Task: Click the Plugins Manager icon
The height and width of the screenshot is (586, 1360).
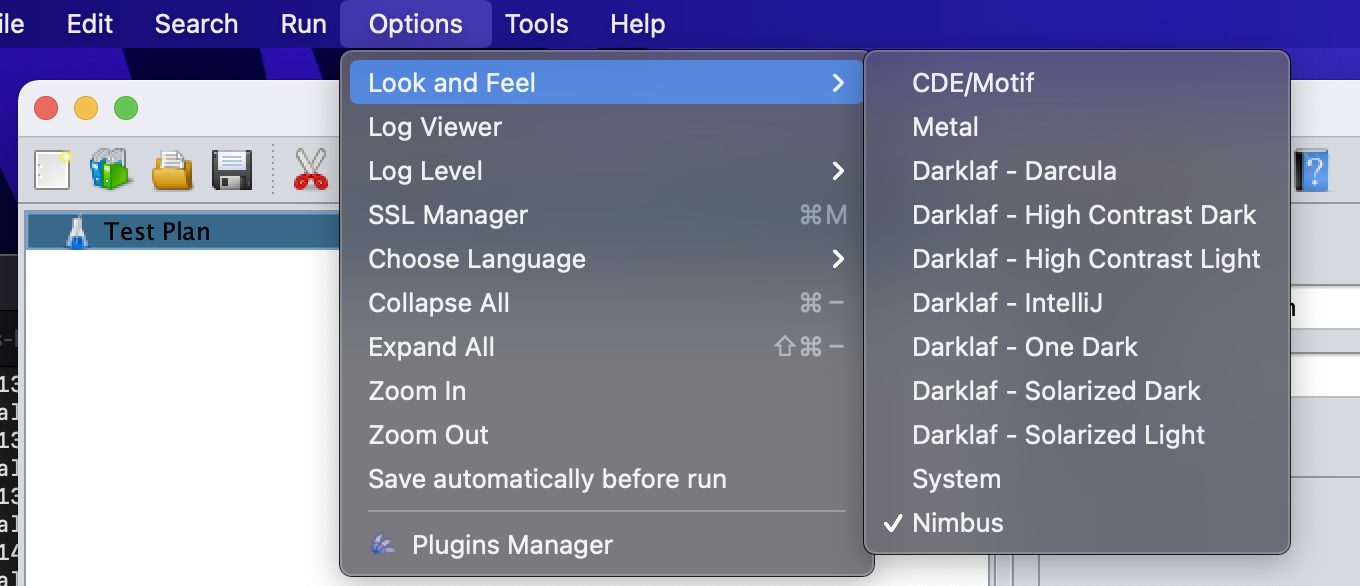Action: 382,545
